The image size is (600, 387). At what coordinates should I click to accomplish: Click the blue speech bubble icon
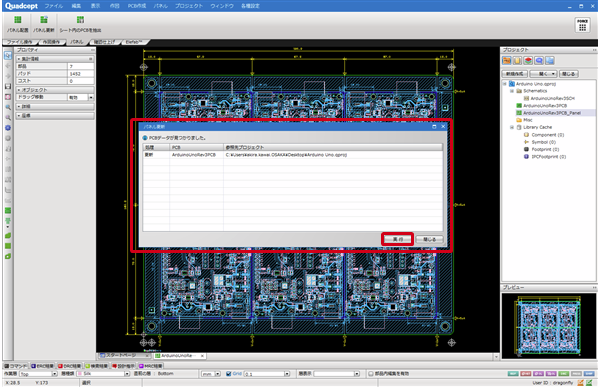pyautogui.click(x=539, y=61)
